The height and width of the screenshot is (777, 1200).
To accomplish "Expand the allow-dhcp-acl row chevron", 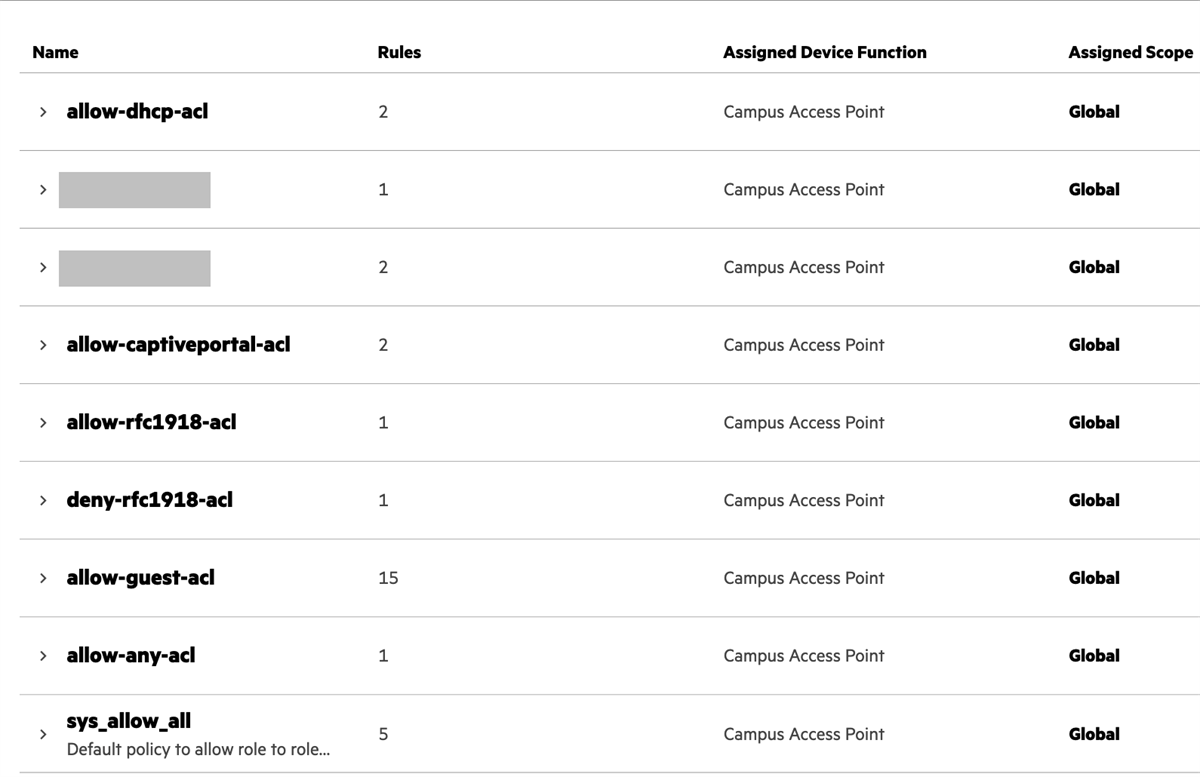I will click(x=43, y=112).
